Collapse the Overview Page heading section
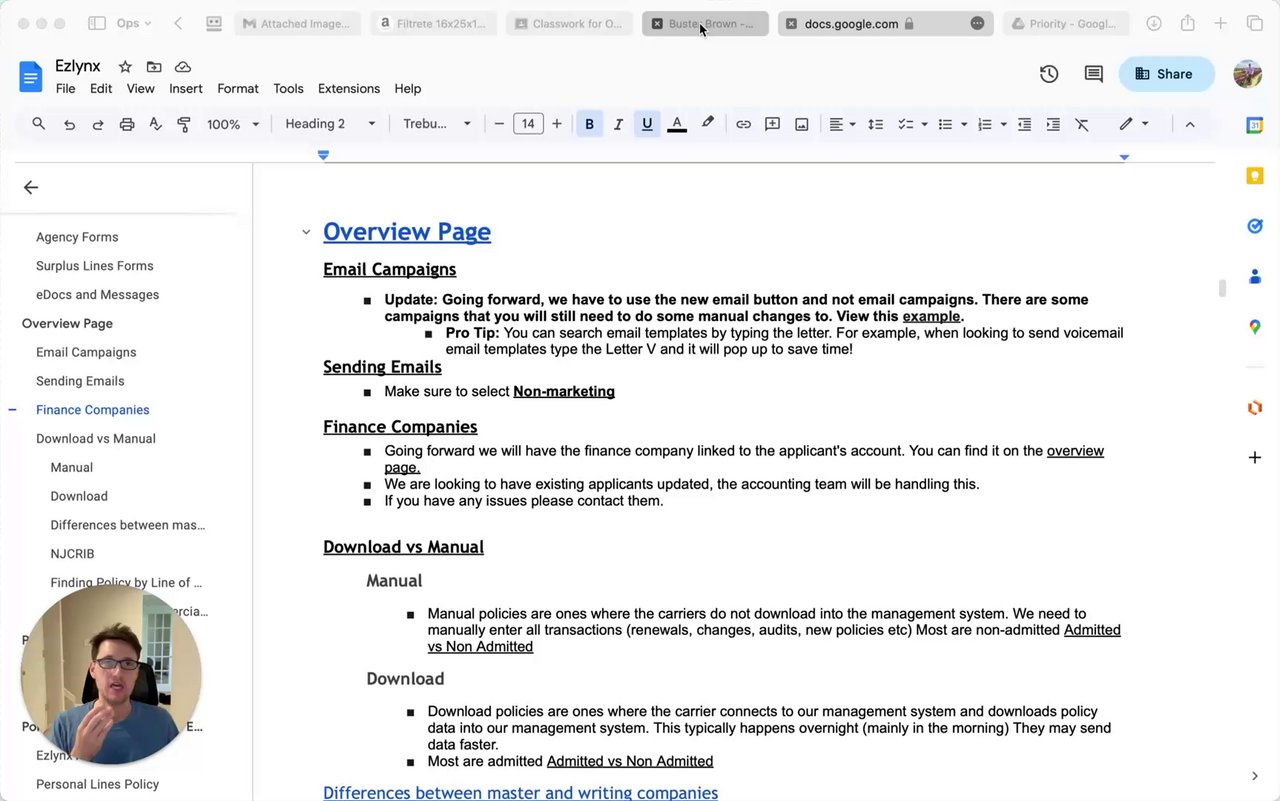Viewport: 1280px width, 801px height. coord(306,232)
